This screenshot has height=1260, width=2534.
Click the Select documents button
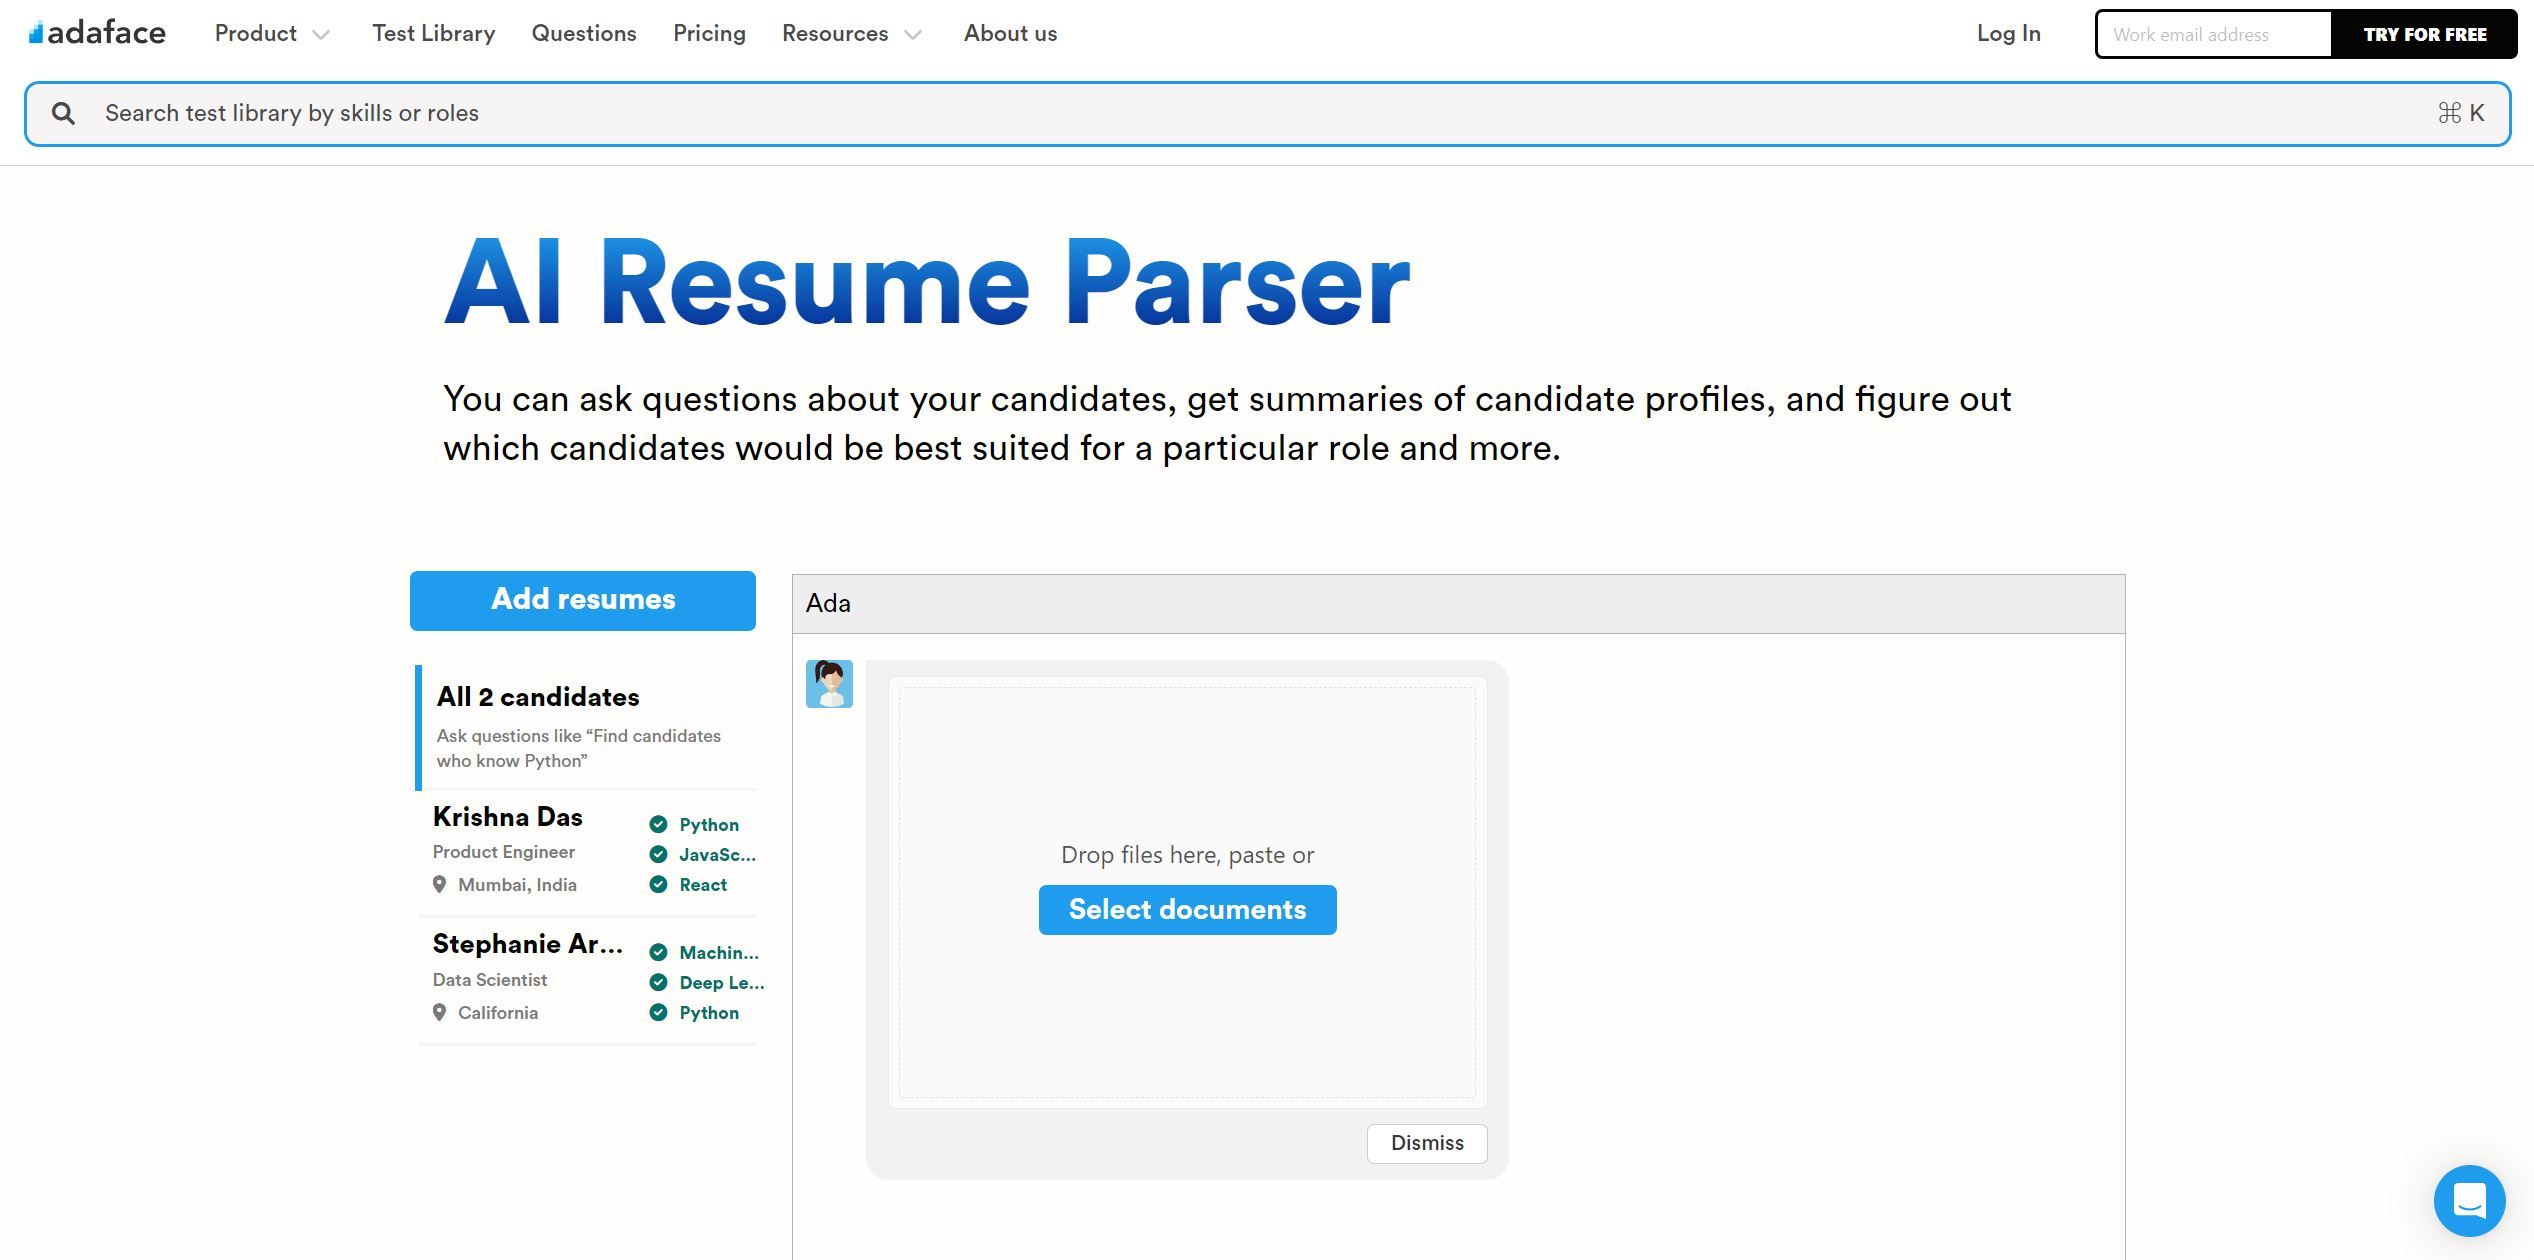1188,908
